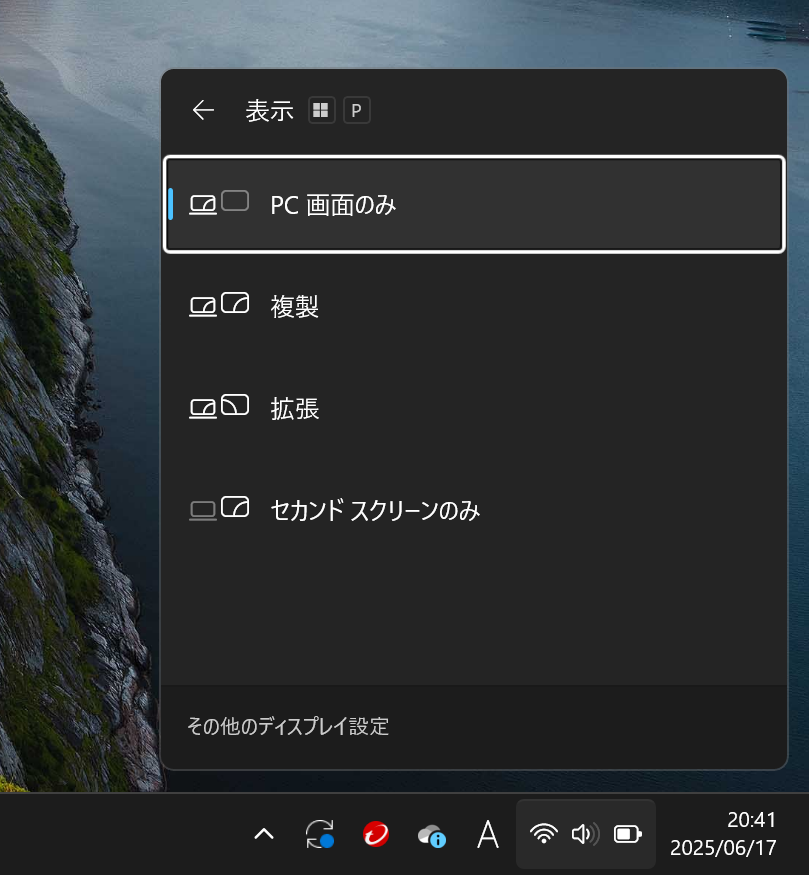The image size is (809, 875).
Task: Expand hidden tray icons chevron
Action: (264, 834)
